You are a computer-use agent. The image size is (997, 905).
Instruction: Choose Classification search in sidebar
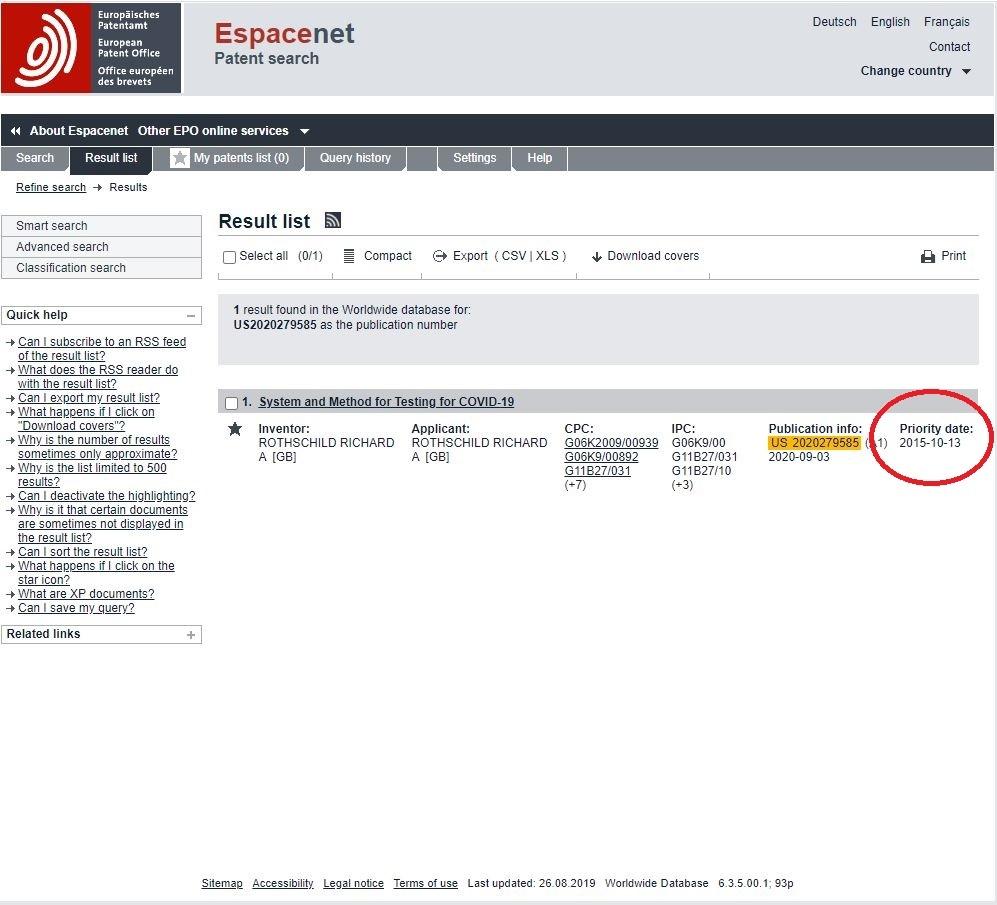tap(102, 268)
